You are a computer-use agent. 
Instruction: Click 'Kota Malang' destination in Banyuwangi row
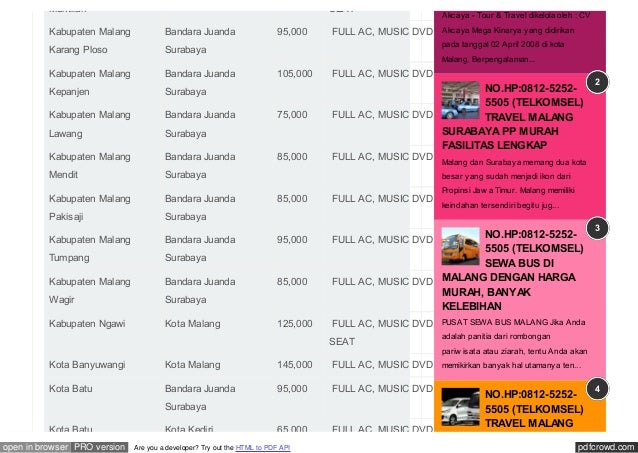pos(192,365)
